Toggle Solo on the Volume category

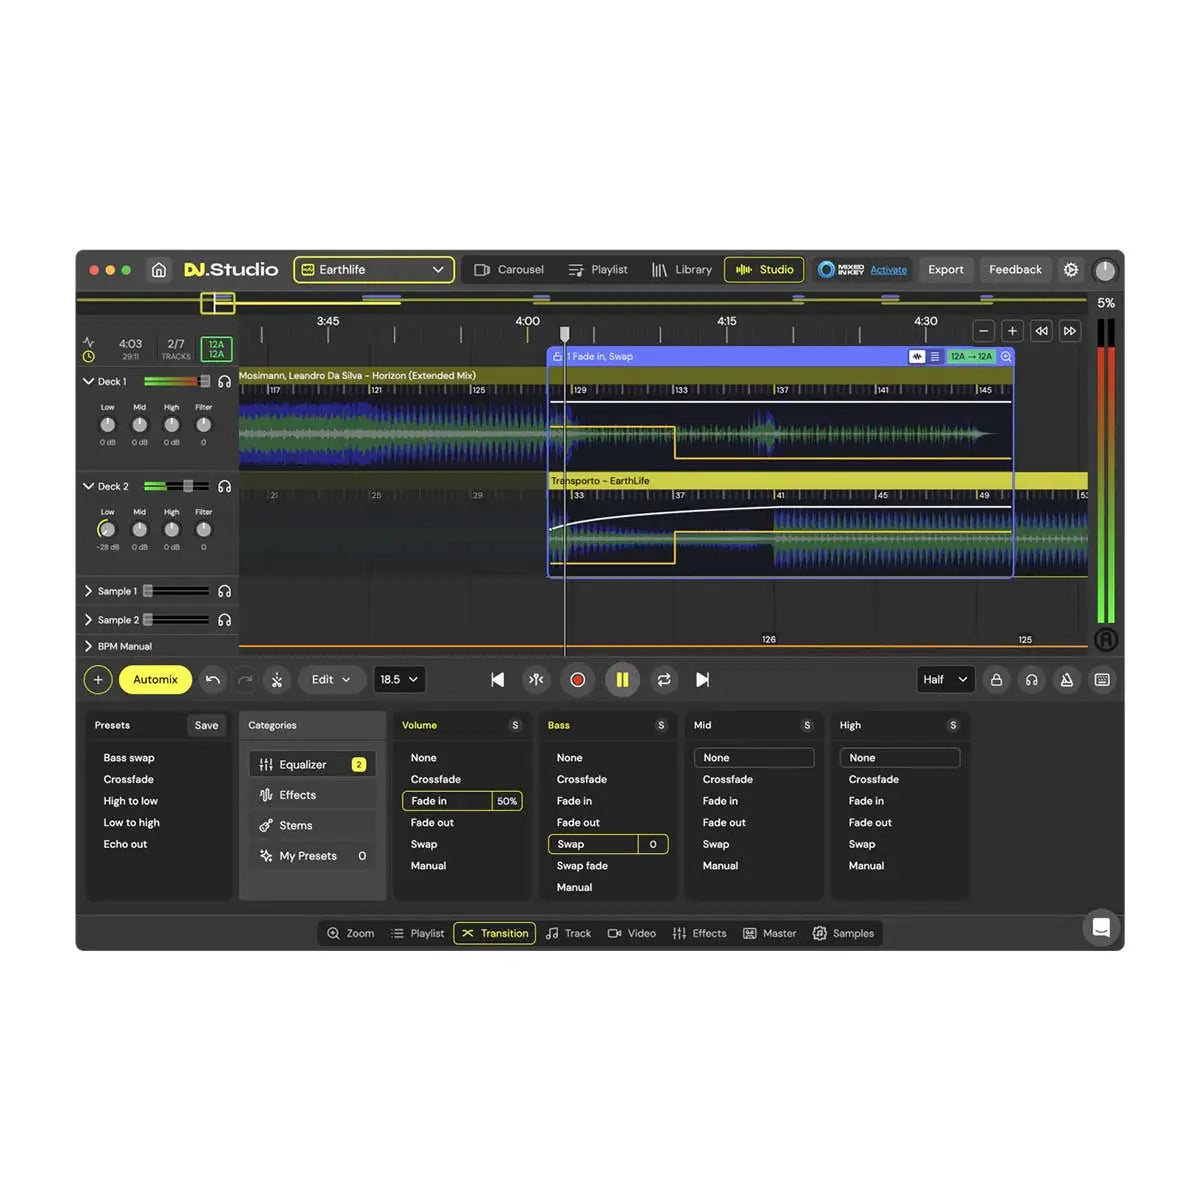[x=515, y=725]
